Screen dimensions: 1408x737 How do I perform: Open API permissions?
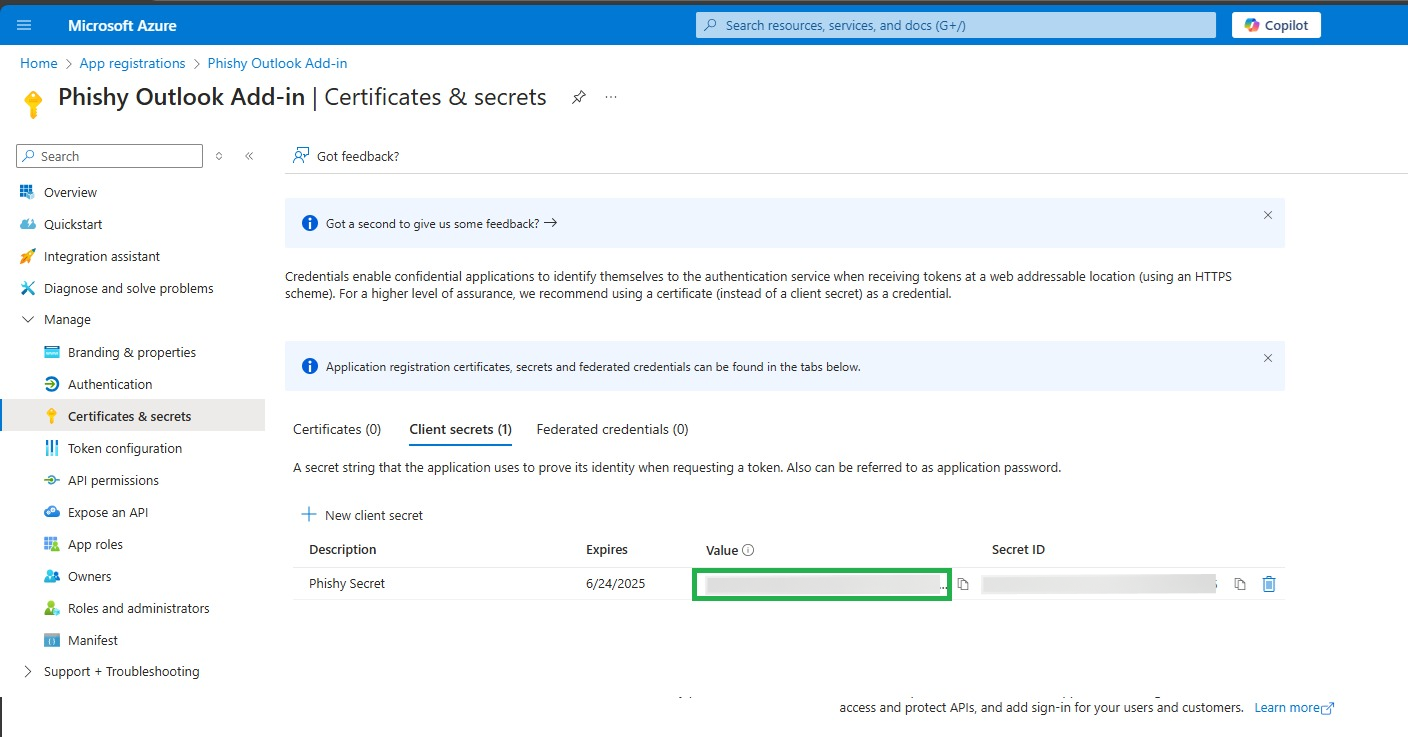point(113,480)
